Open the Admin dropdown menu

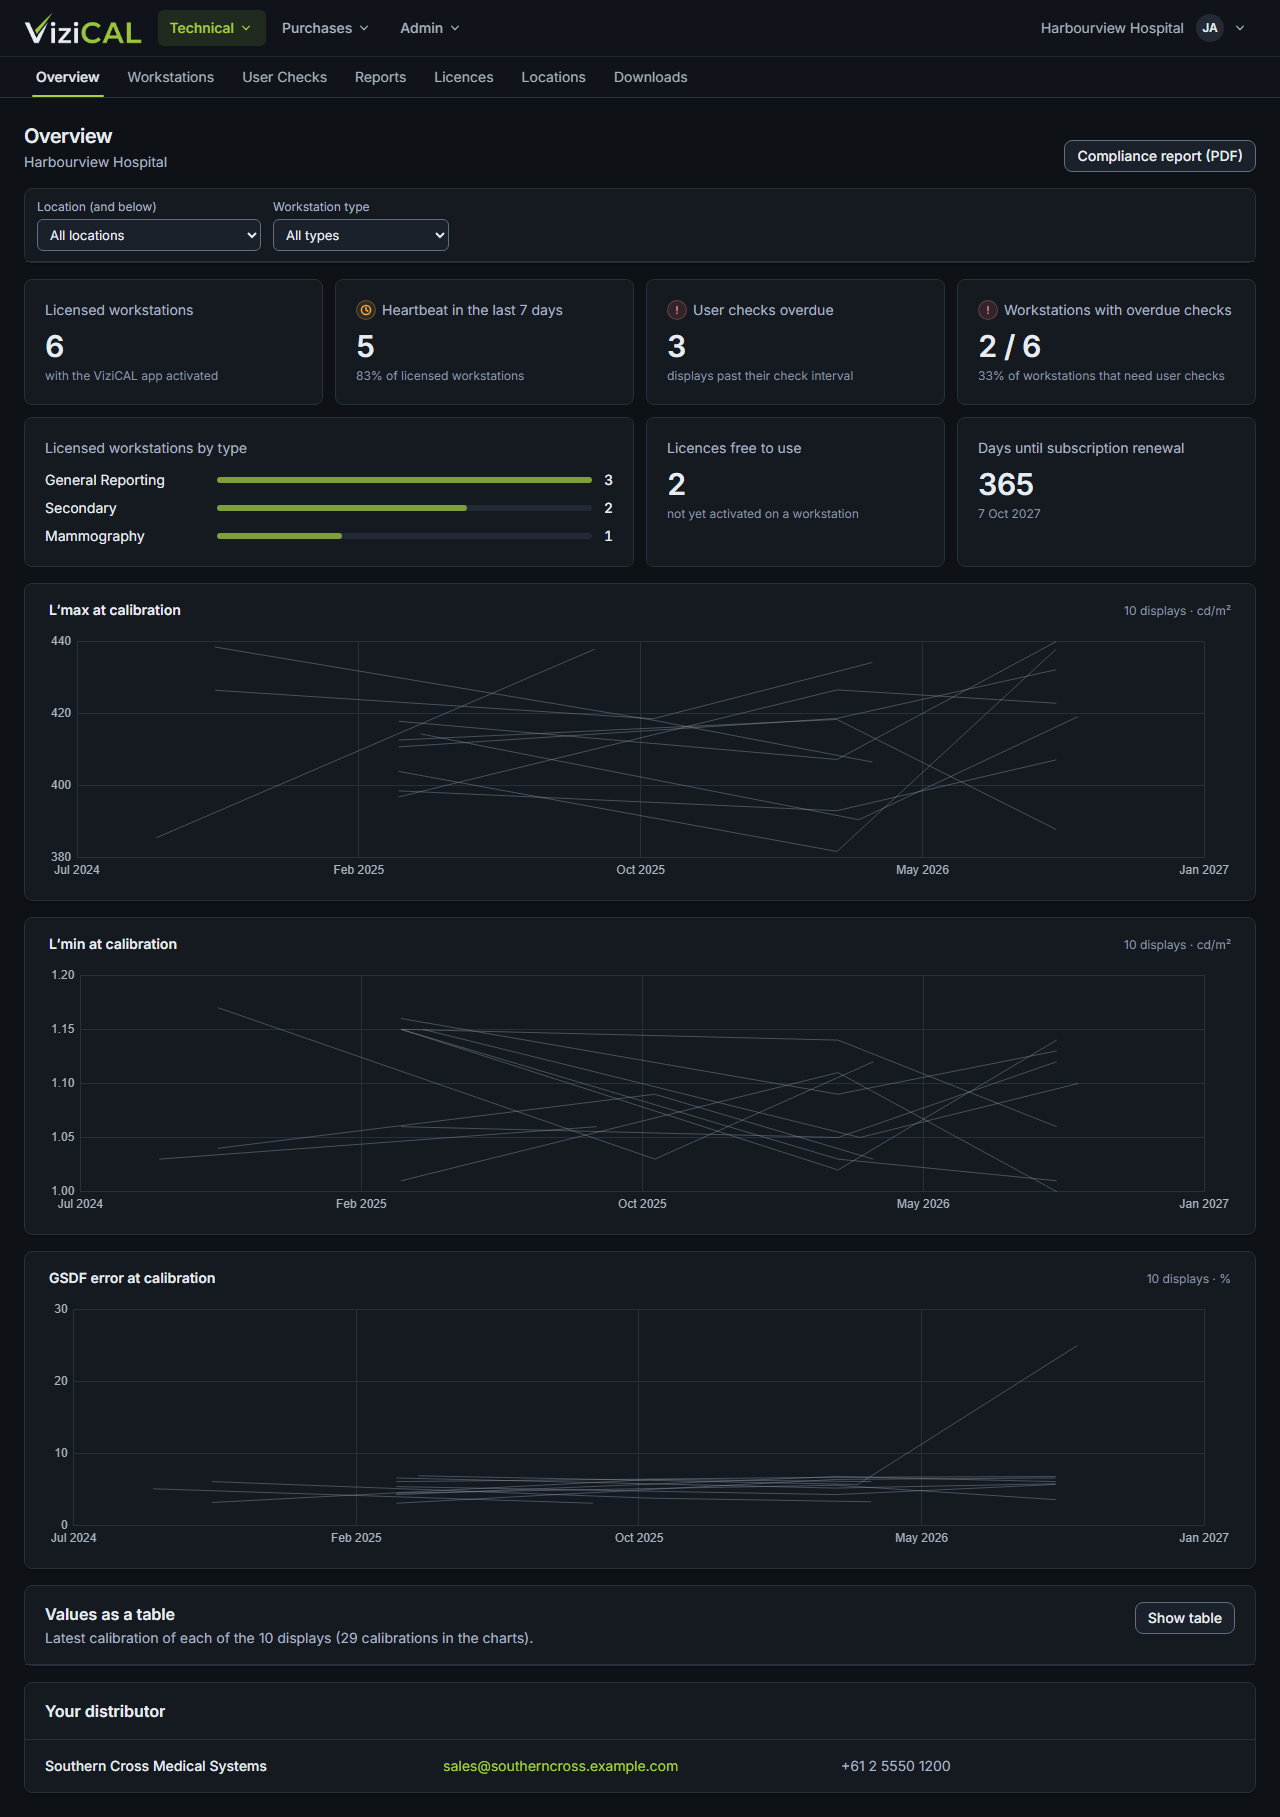click(430, 28)
